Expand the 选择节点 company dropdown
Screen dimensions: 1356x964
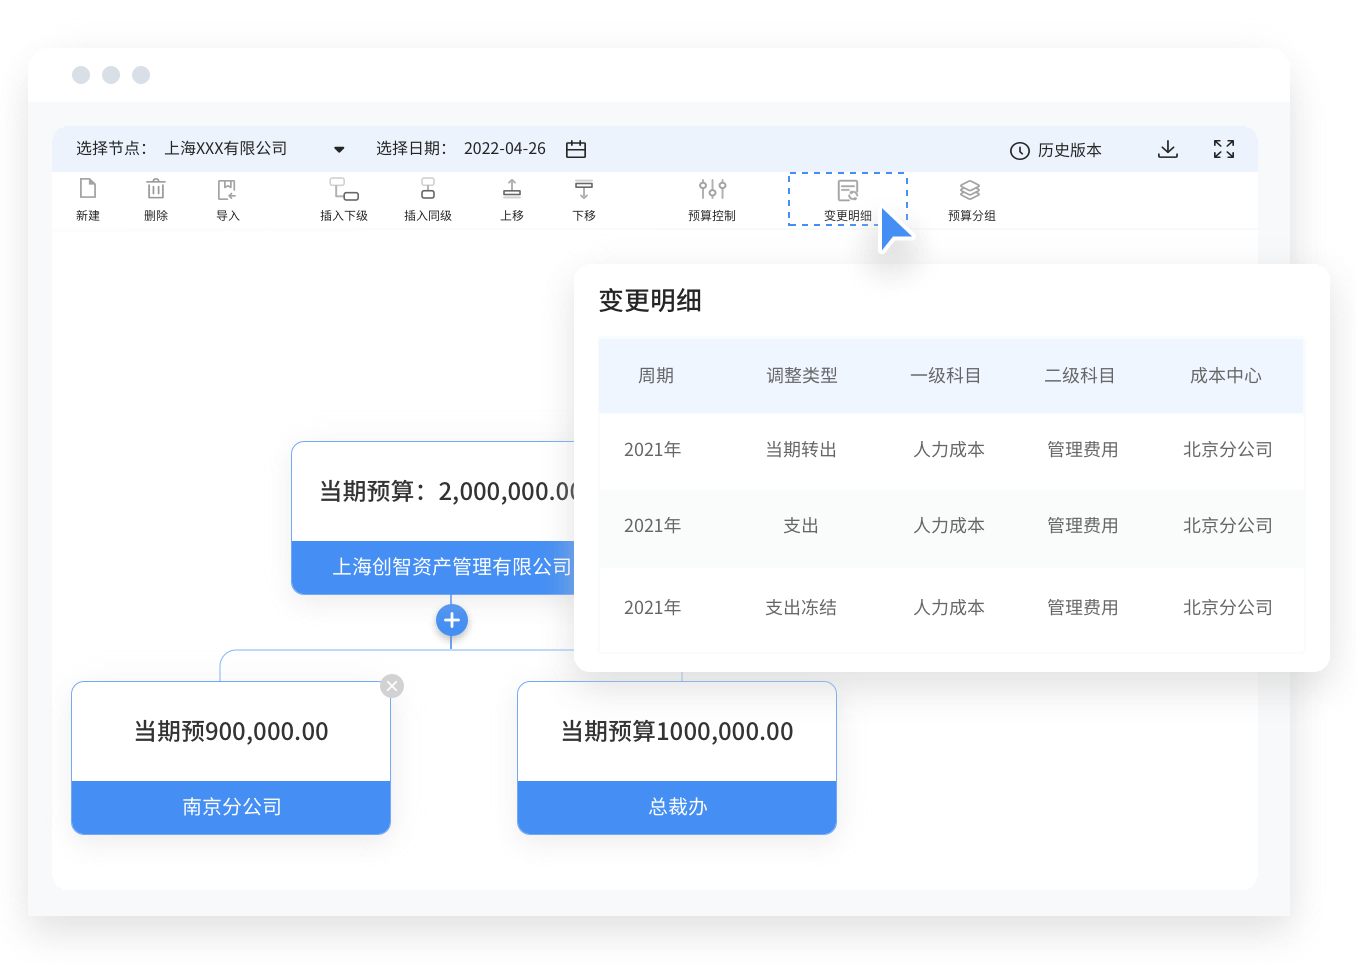click(339, 149)
